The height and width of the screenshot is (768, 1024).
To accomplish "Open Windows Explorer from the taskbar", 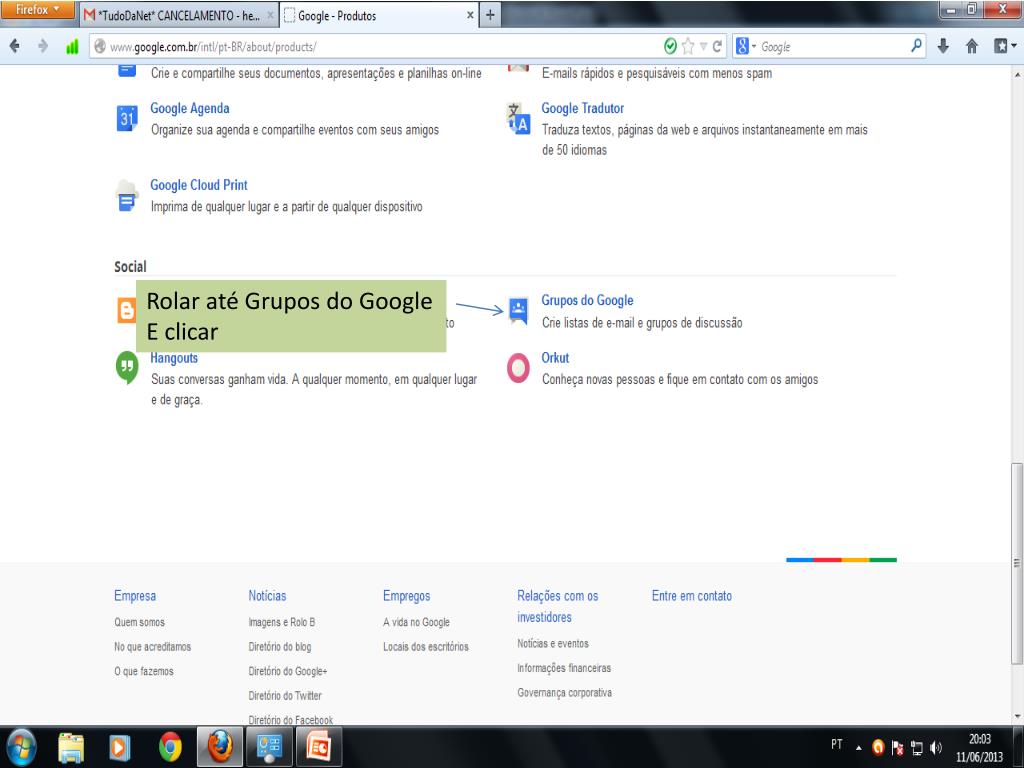I will (71, 747).
